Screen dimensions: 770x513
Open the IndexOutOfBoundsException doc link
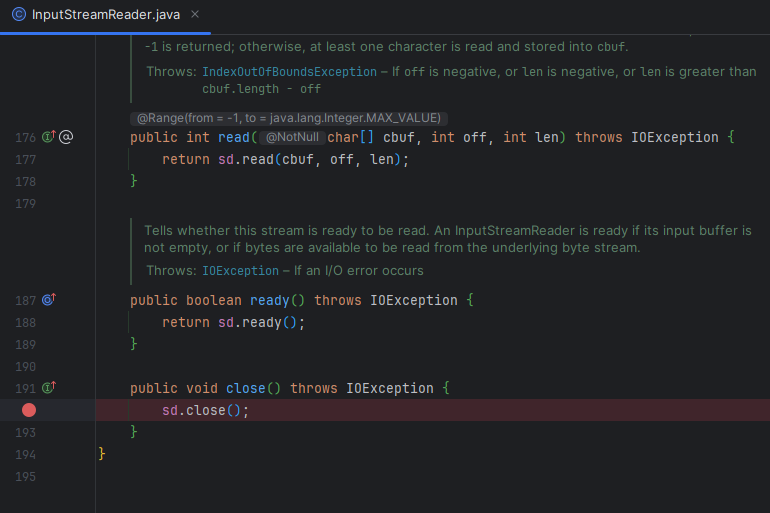pyautogui.click(x=287, y=72)
